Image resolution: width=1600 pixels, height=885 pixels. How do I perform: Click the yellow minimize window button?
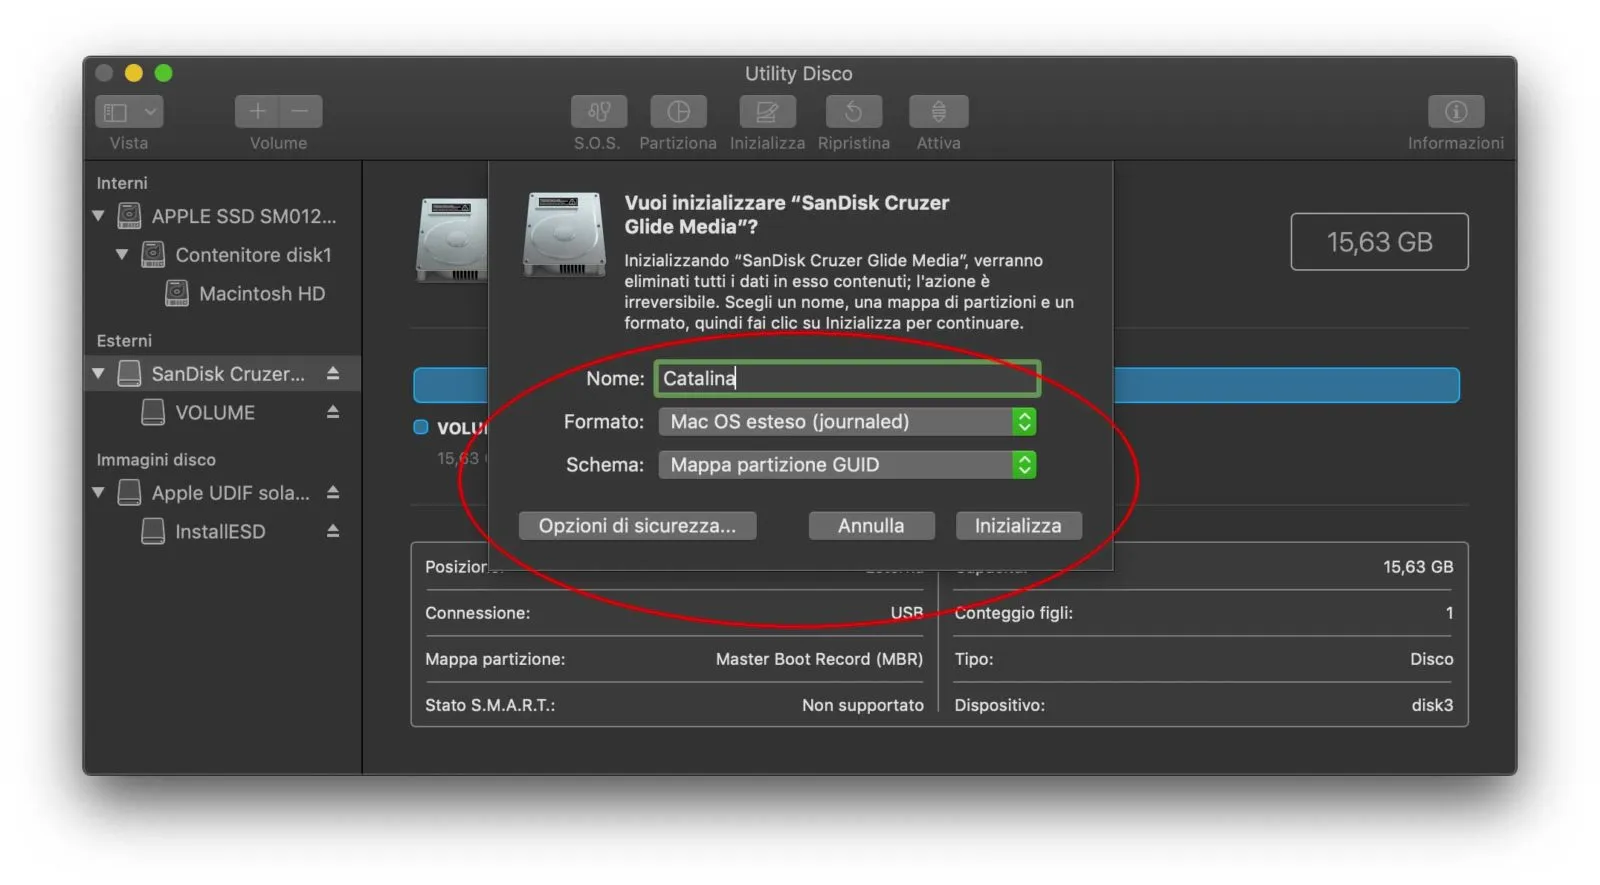coord(134,73)
